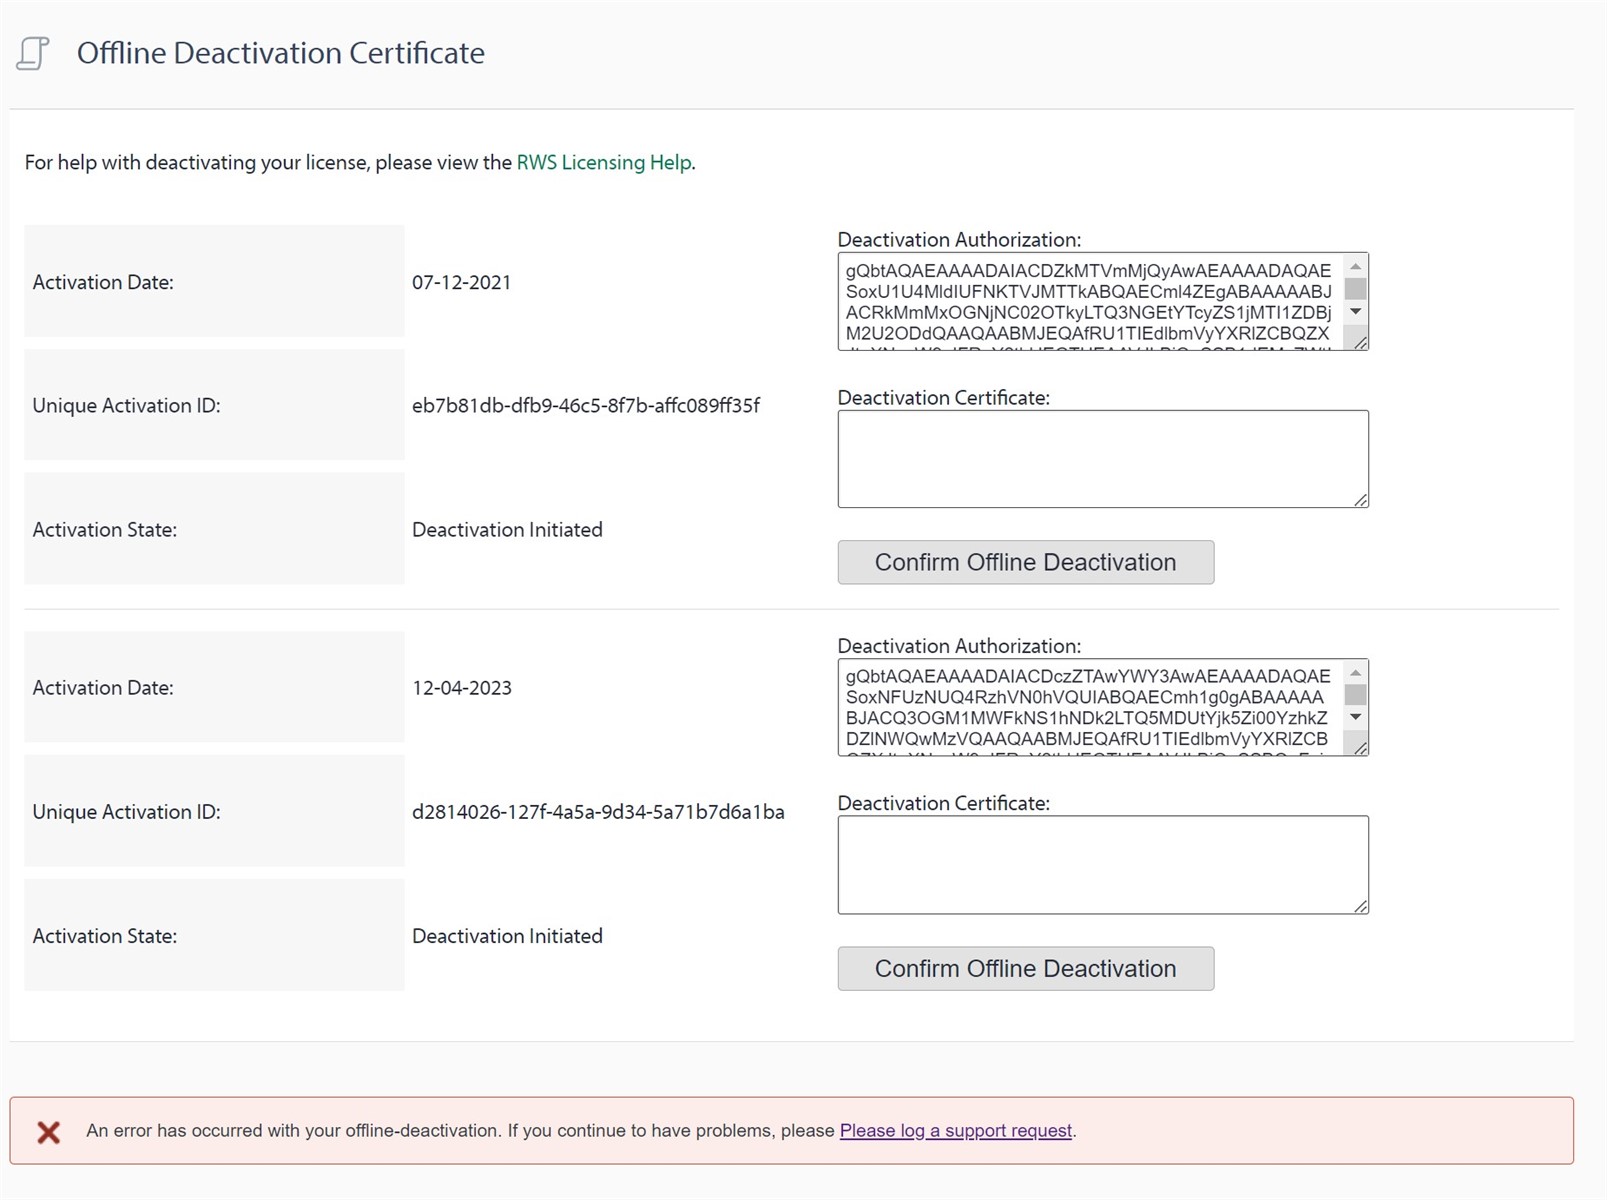Click inside the first empty Deactivation Certificate field
The height and width of the screenshot is (1200, 1607).
(x=1100, y=458)
